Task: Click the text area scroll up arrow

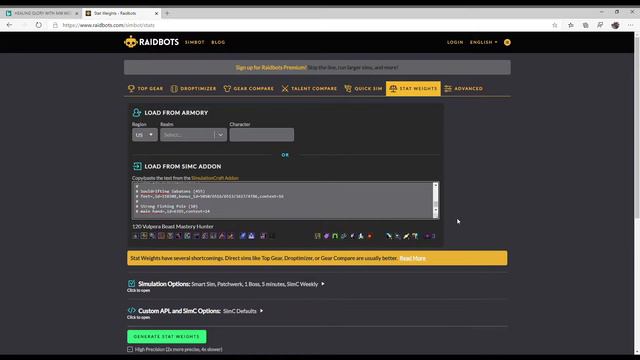Action: tap(436, 185)
